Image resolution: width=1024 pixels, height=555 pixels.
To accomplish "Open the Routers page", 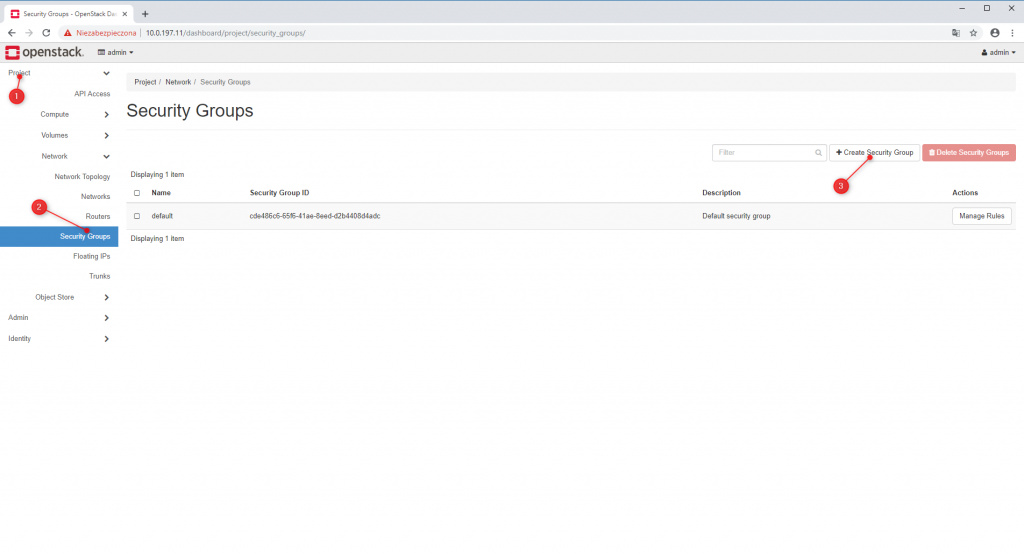I will pos(98,217).
